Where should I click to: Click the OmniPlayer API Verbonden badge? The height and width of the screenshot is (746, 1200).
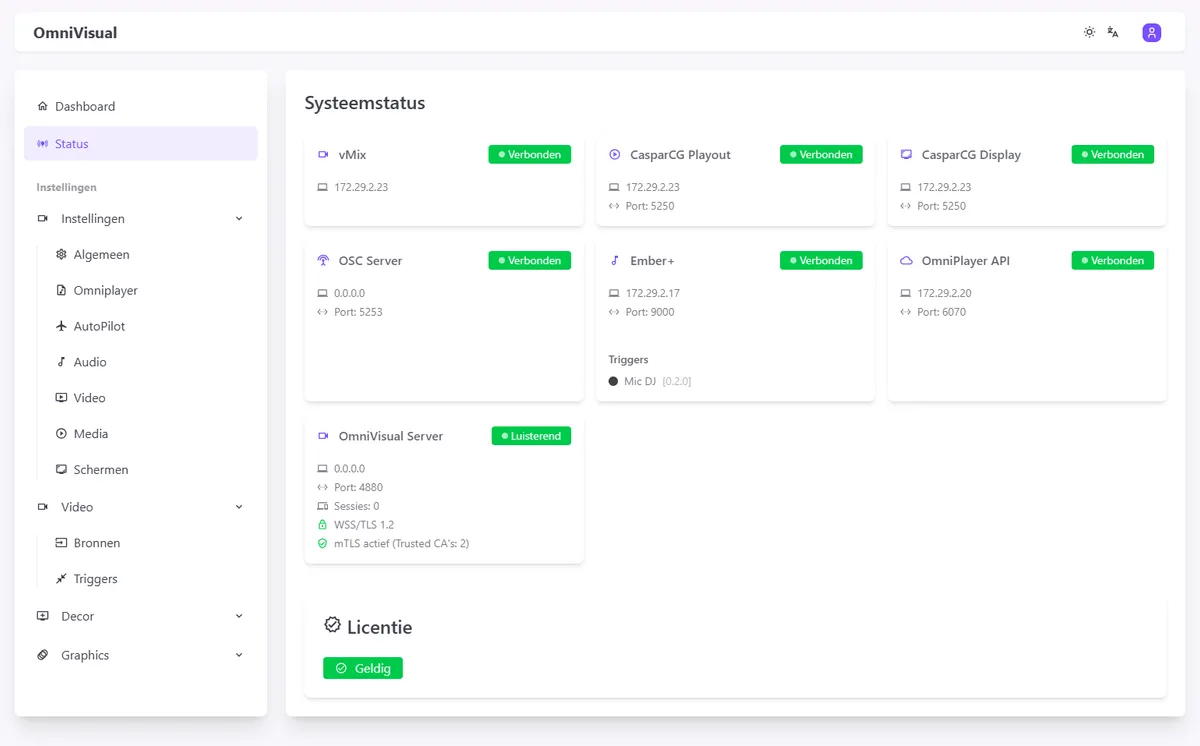click(1113, 261)
